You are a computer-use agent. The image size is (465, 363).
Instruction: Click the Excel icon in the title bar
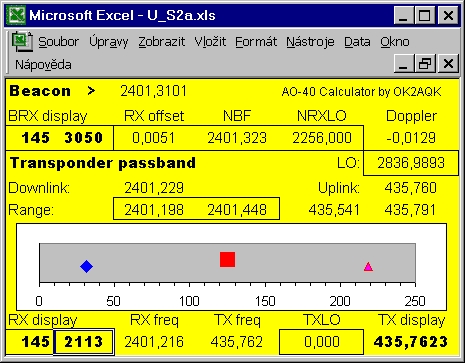pyautogui.click(x=17, y=15)
